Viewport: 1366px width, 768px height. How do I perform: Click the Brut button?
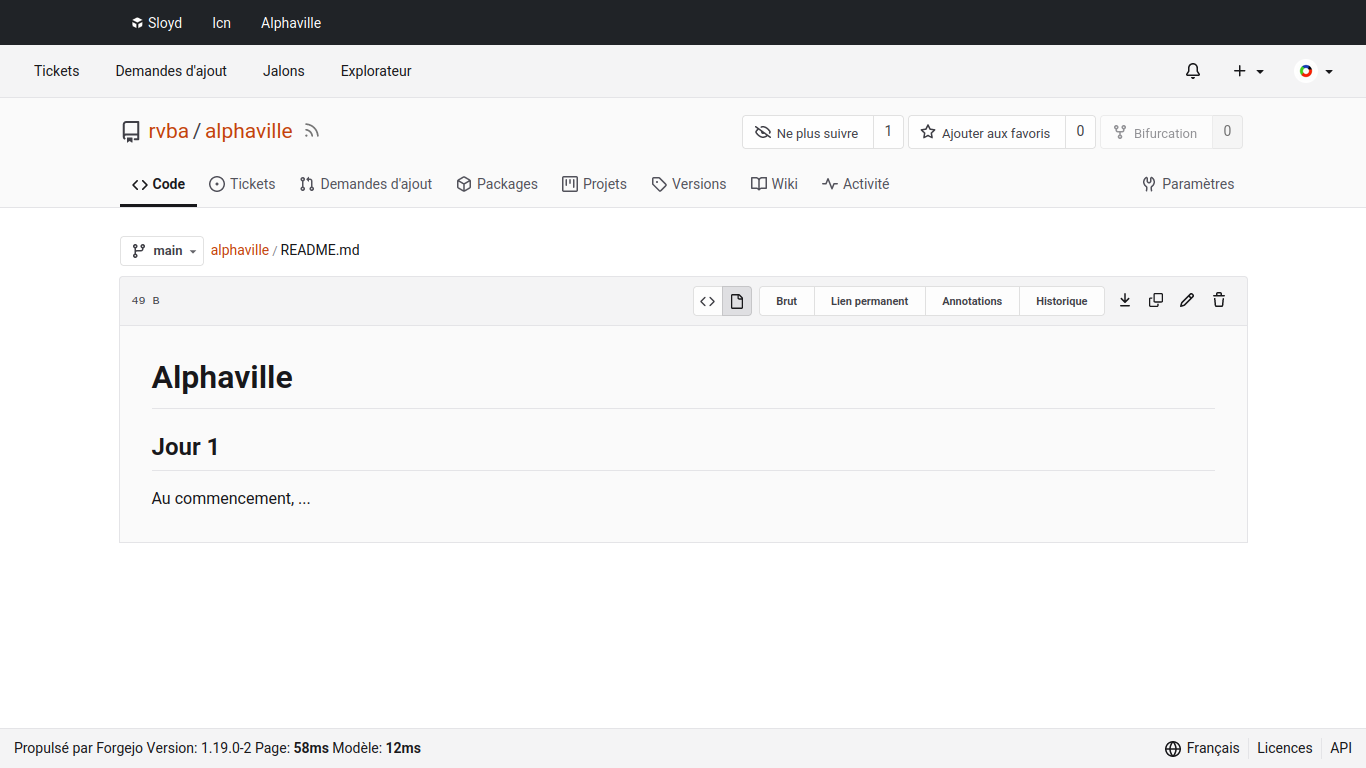tap(787, 301)
